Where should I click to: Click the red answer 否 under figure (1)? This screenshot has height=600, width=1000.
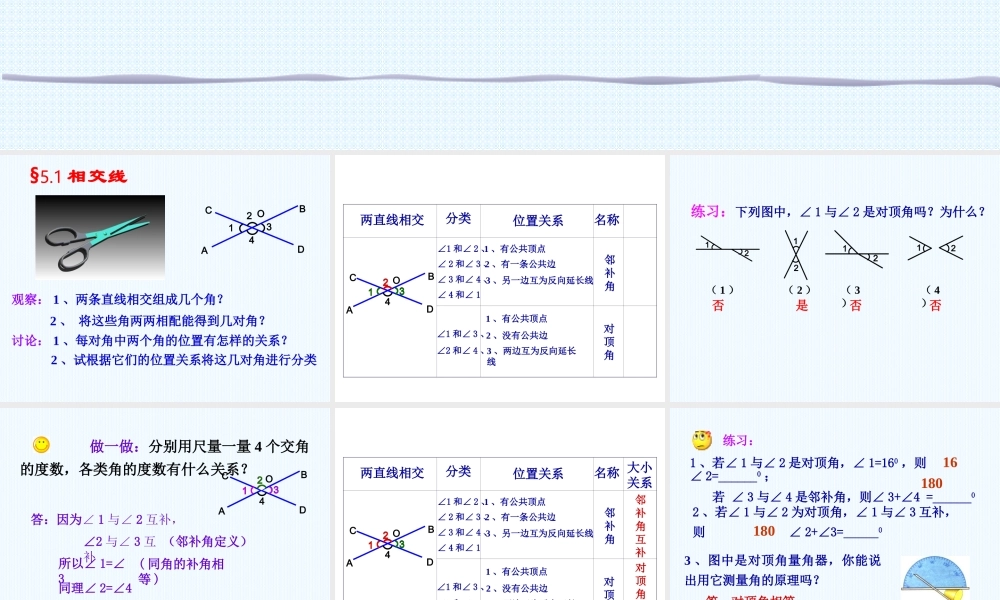pyautogui.click(x=718, y=305)
